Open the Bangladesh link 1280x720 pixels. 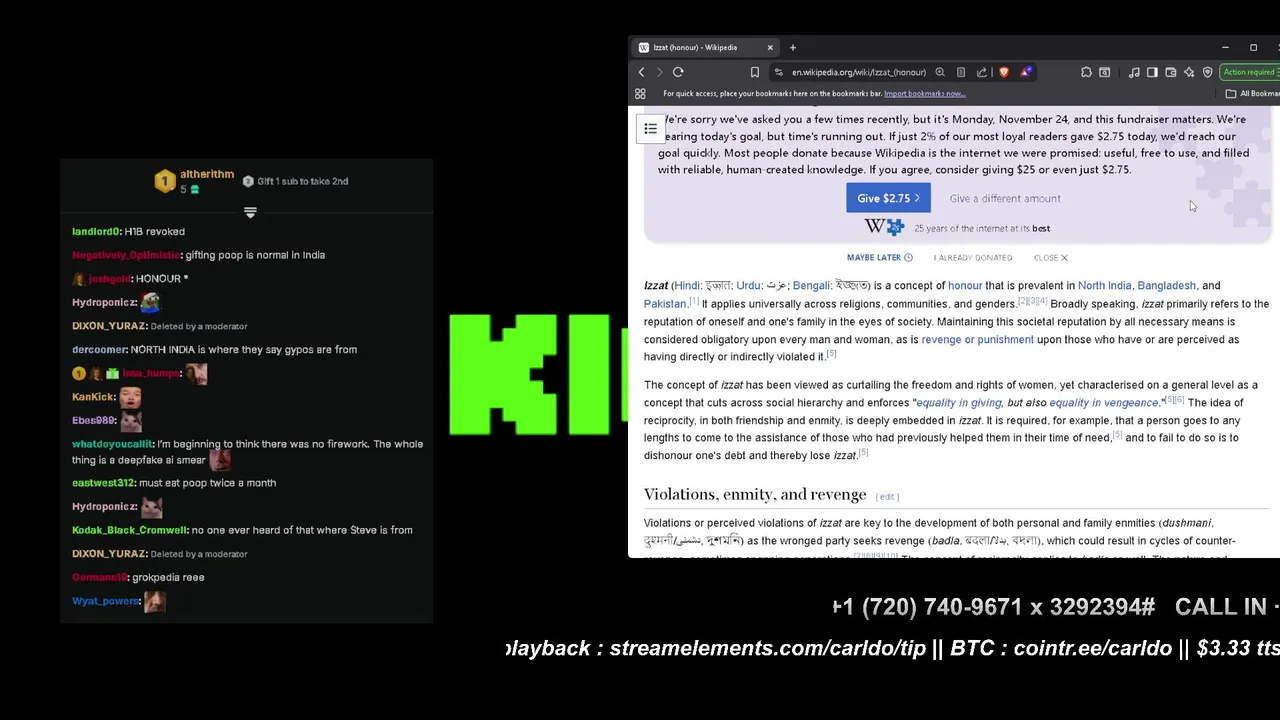[x=1166, y=286]
